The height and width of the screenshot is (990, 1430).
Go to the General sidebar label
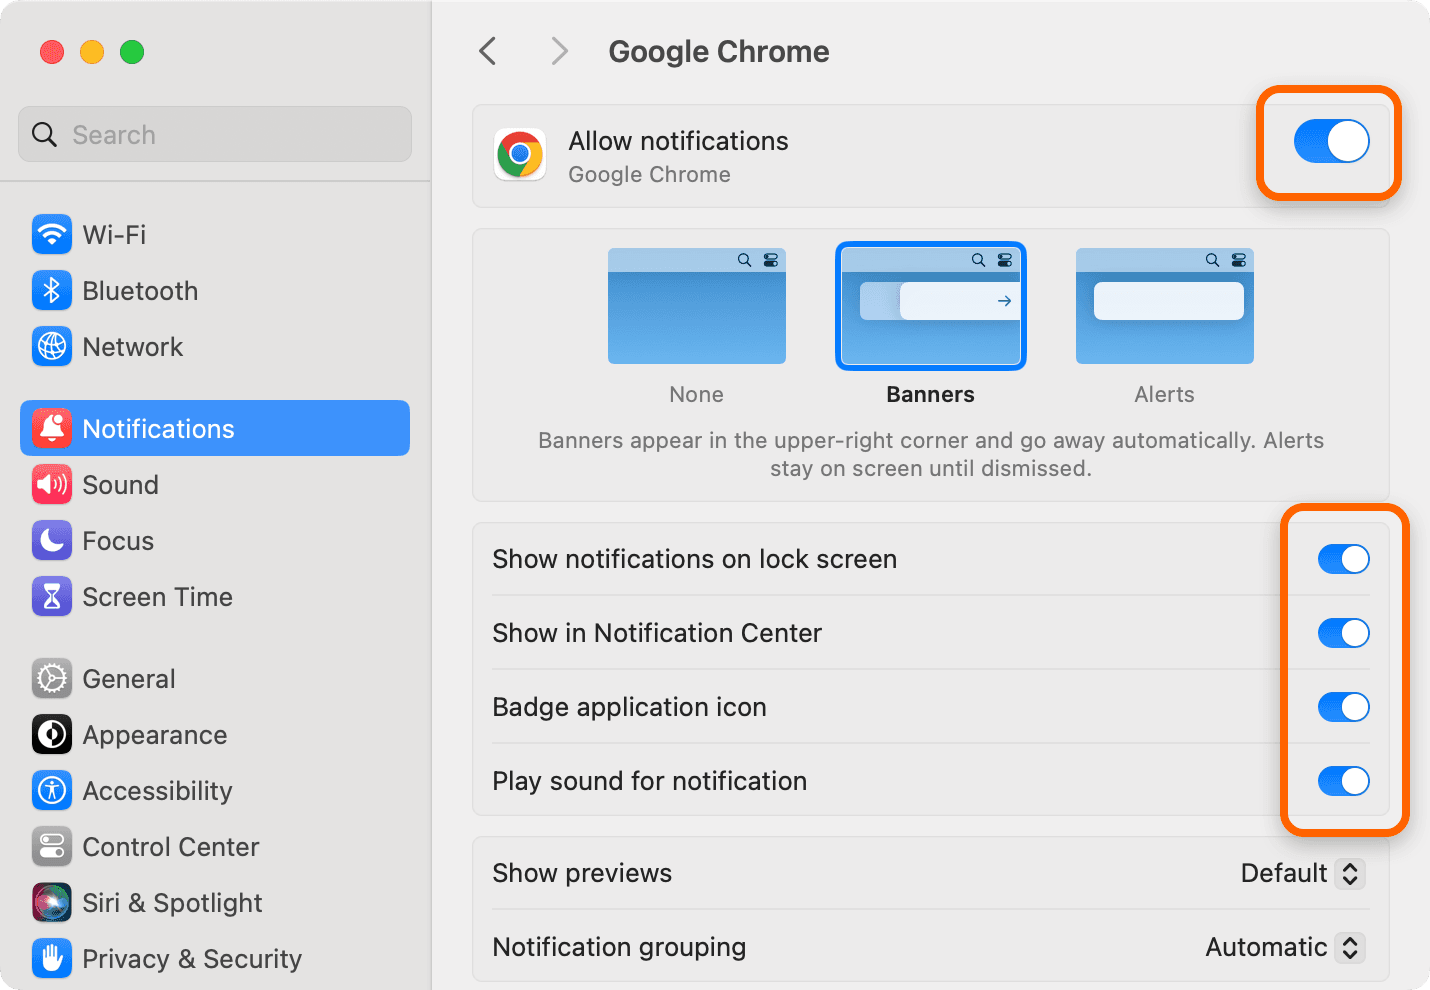point(129,679)
